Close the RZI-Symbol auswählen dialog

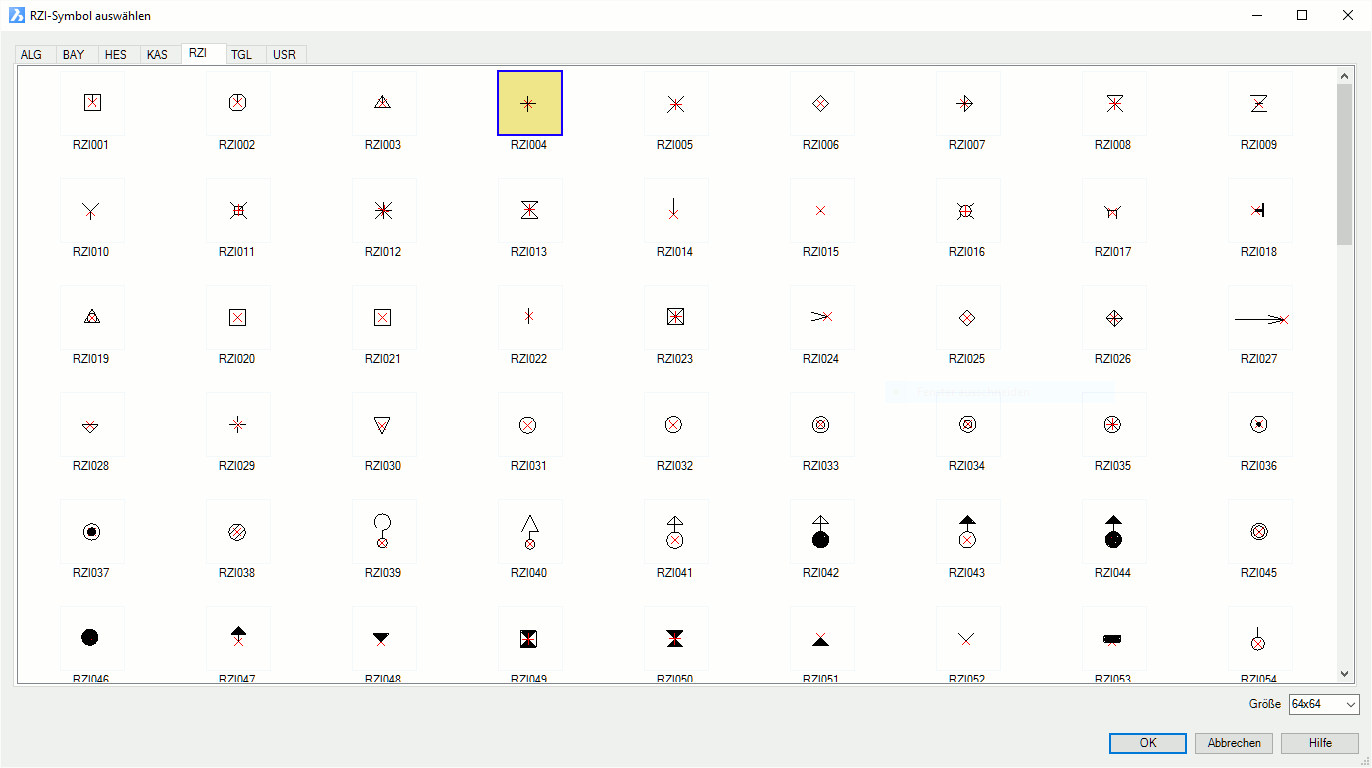[x=1348, y=15]
